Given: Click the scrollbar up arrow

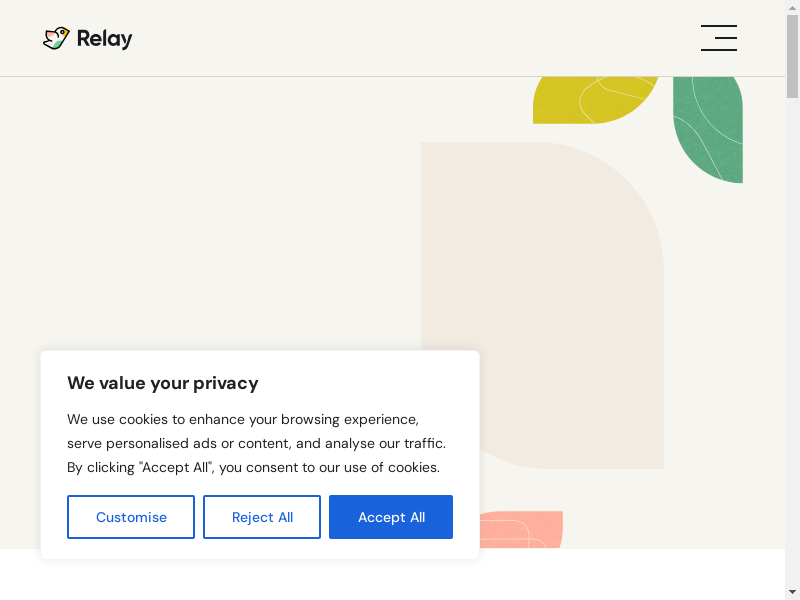Looking at the screenshot, I should click(792, 7).
